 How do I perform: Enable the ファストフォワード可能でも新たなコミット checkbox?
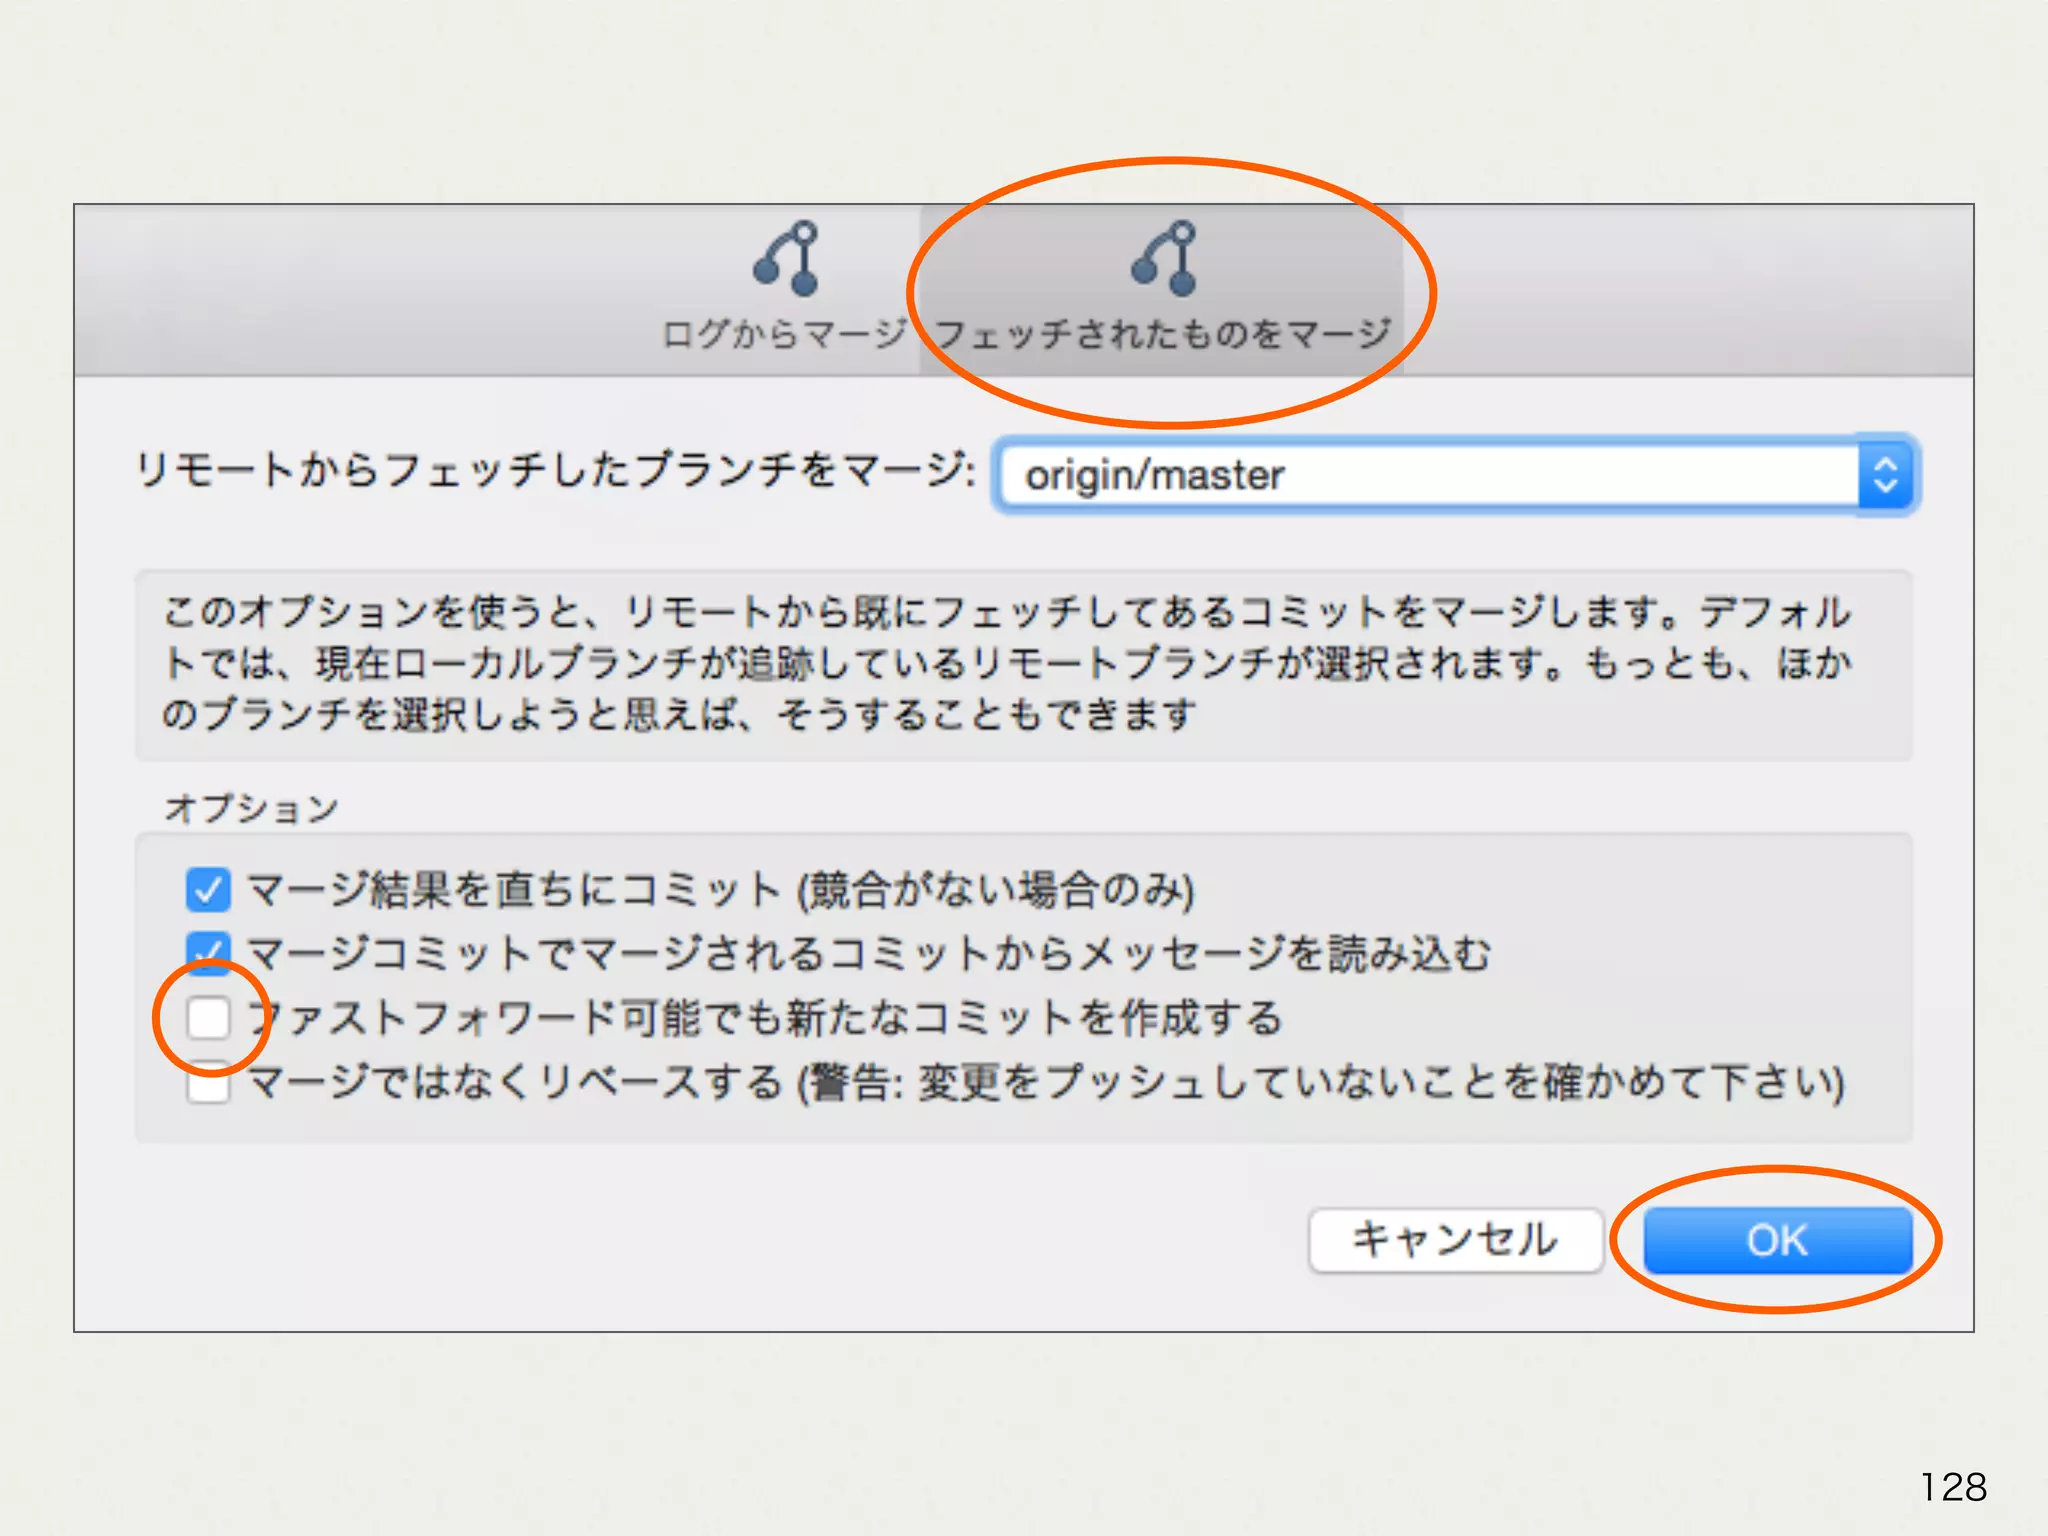(x=209, y=1018)
